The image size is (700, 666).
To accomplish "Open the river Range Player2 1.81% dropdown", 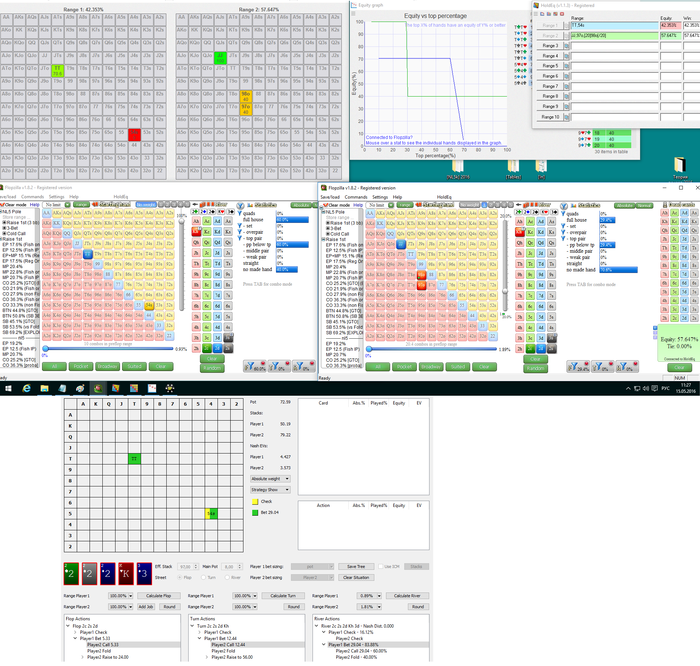I will [x=369, y=607].
